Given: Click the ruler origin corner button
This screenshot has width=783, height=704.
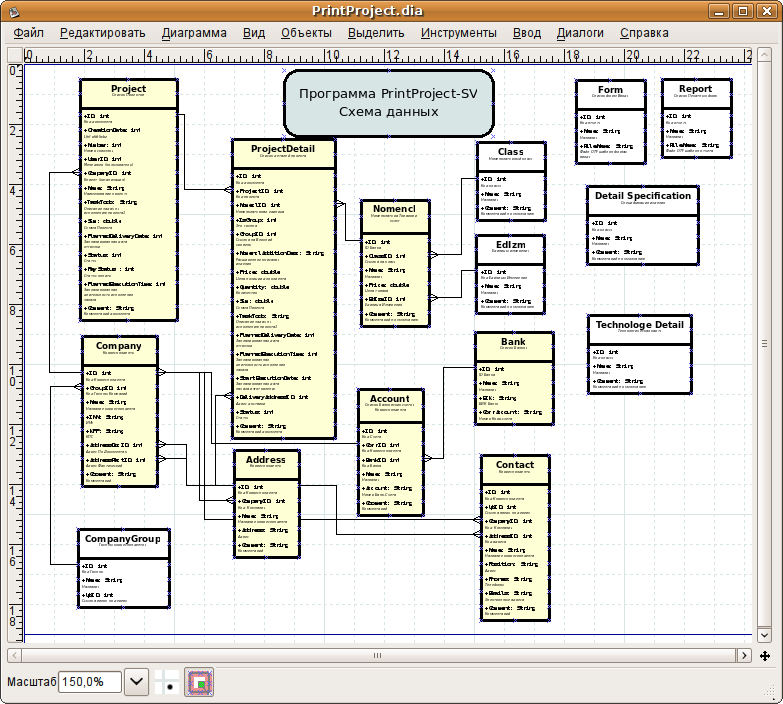Looking at the screenshot, I should pos(14,54).
